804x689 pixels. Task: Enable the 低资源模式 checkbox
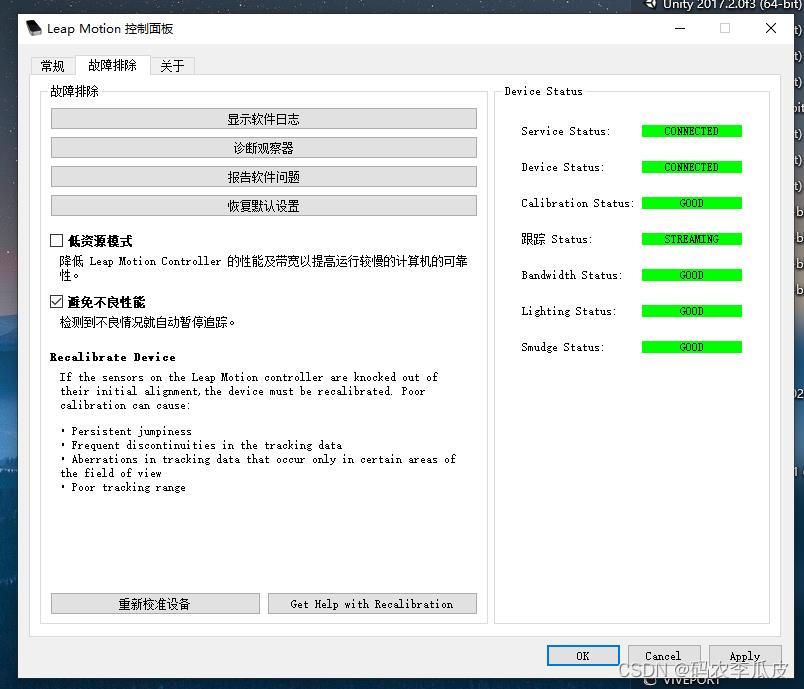[56, 240]
